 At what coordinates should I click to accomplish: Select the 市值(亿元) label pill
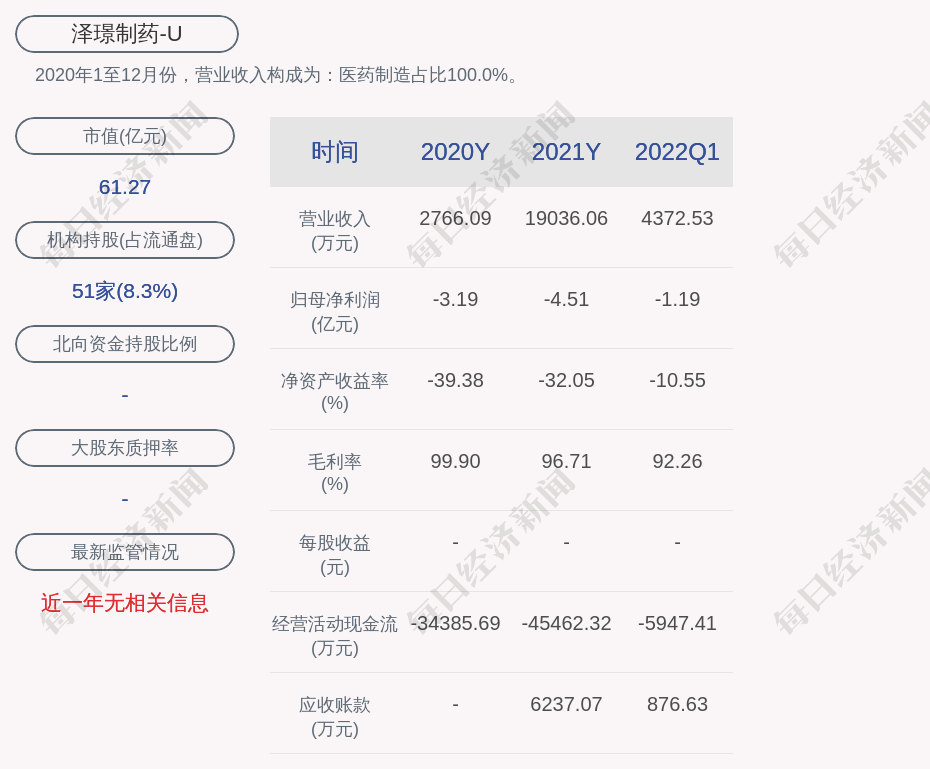tap(125, 136)
